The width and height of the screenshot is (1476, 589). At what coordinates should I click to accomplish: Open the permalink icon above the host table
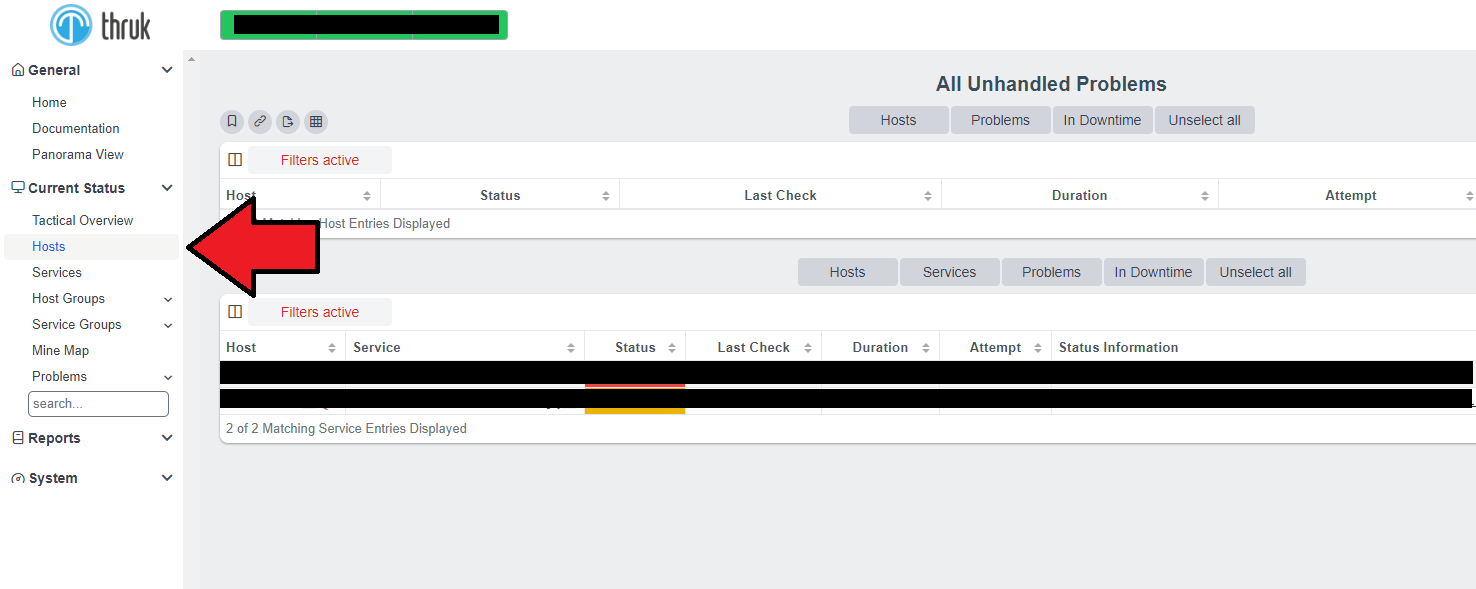260,121
